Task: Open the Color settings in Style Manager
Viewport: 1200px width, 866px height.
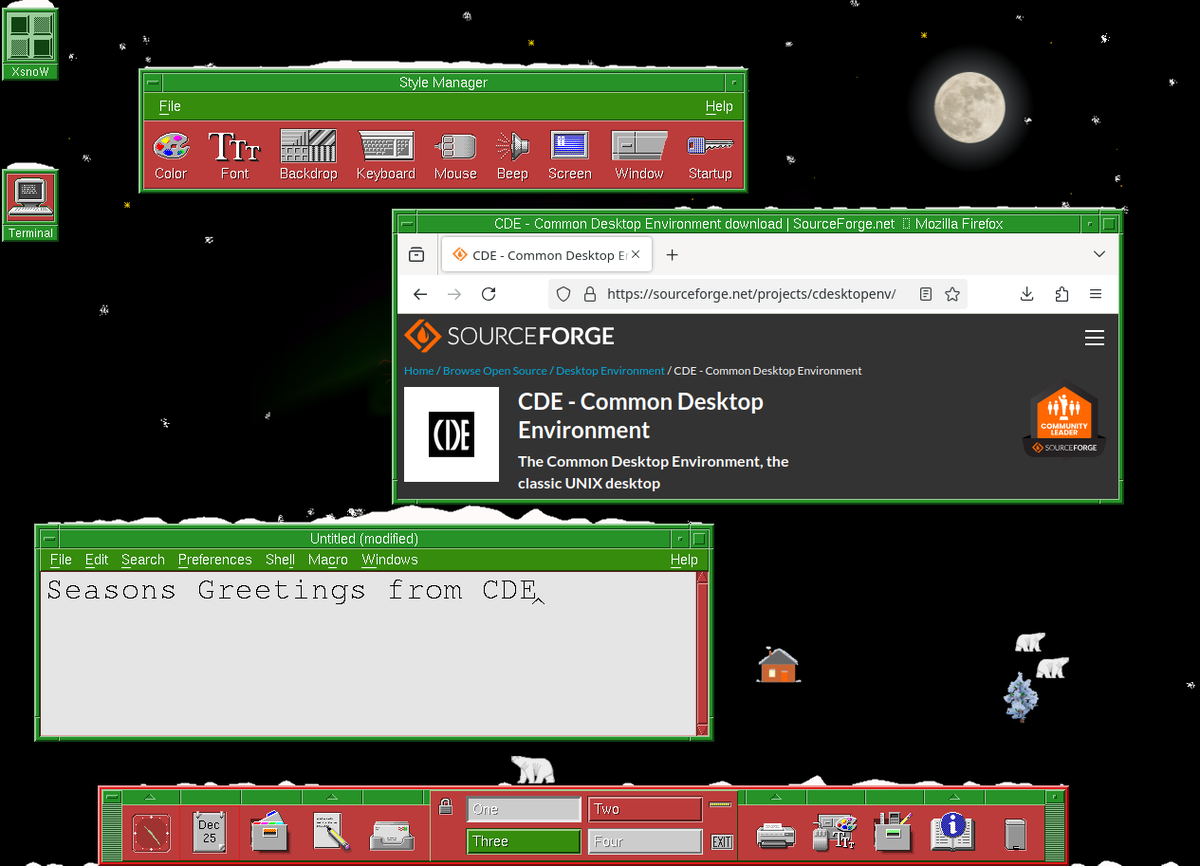Action: click(x=171, y=156)
